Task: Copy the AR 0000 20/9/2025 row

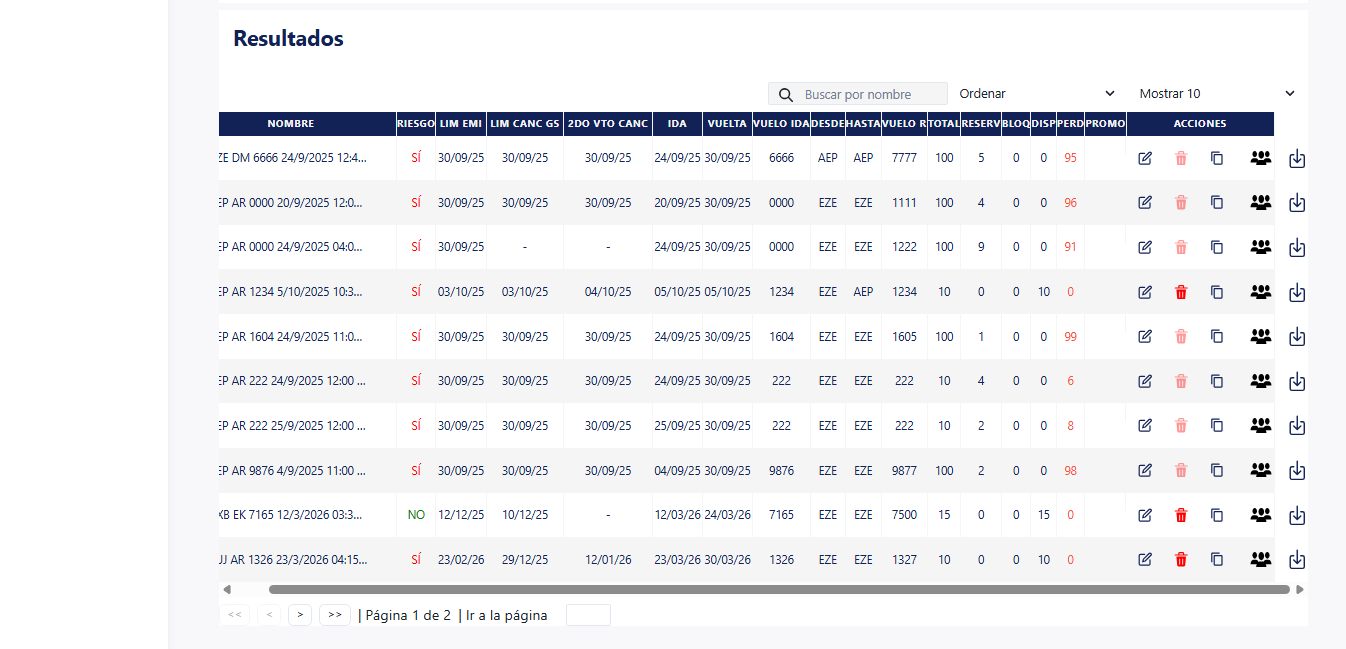Action: (x=1217, y=202)
